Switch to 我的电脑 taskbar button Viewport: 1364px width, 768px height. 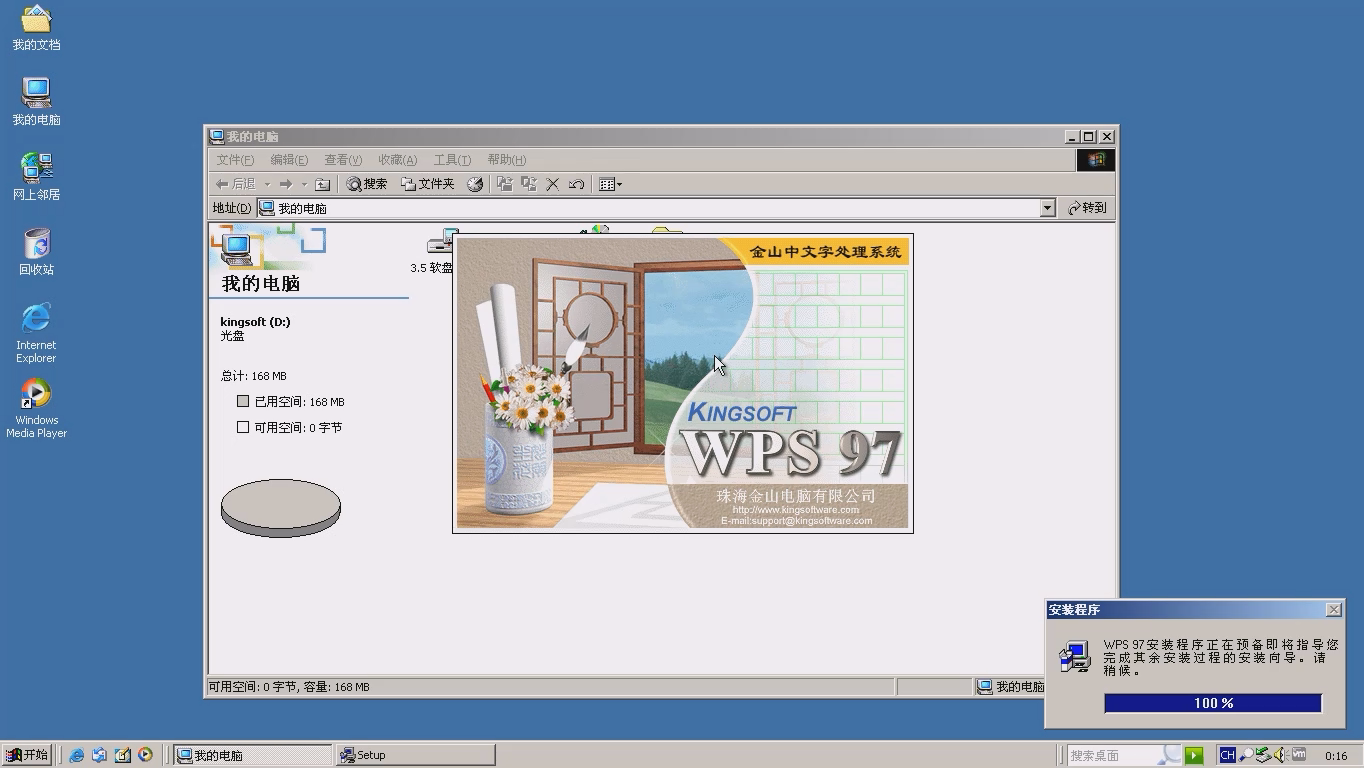pyautogui.click(x=253, y=755)
